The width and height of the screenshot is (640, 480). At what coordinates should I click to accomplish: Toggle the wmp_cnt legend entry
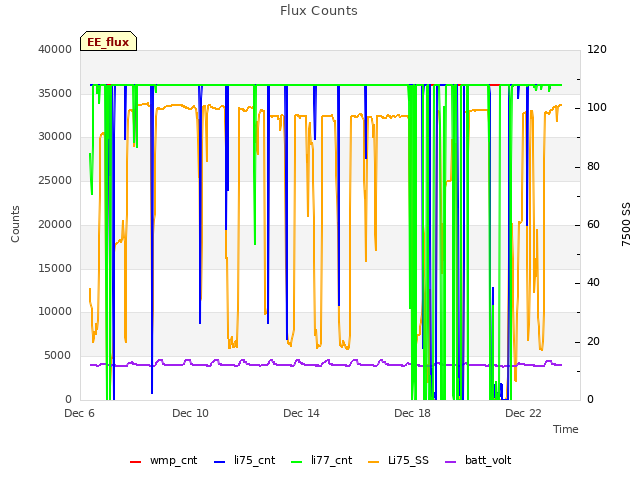(x=163, y=460)
